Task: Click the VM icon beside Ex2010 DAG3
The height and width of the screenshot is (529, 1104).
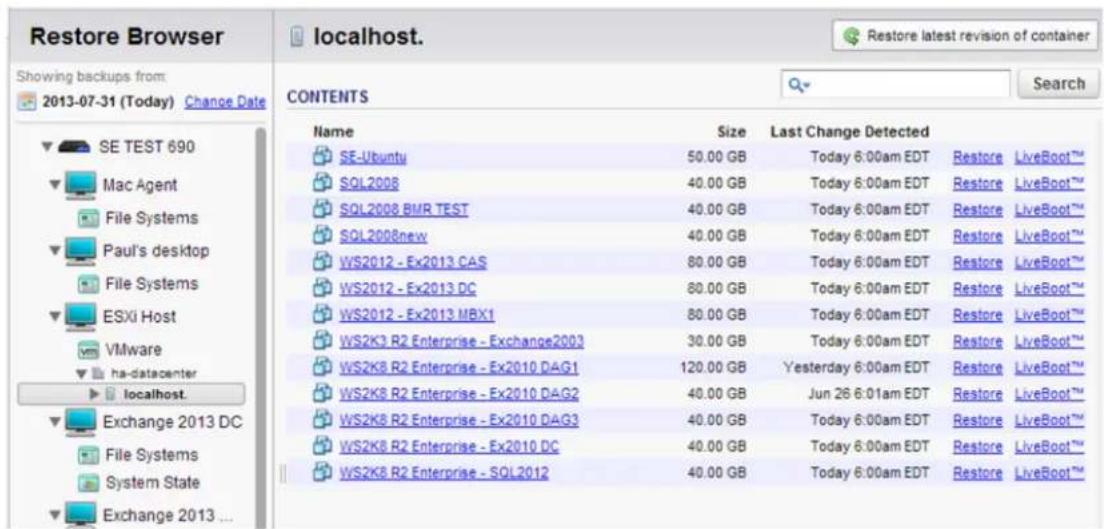Action: coord(322,420)
